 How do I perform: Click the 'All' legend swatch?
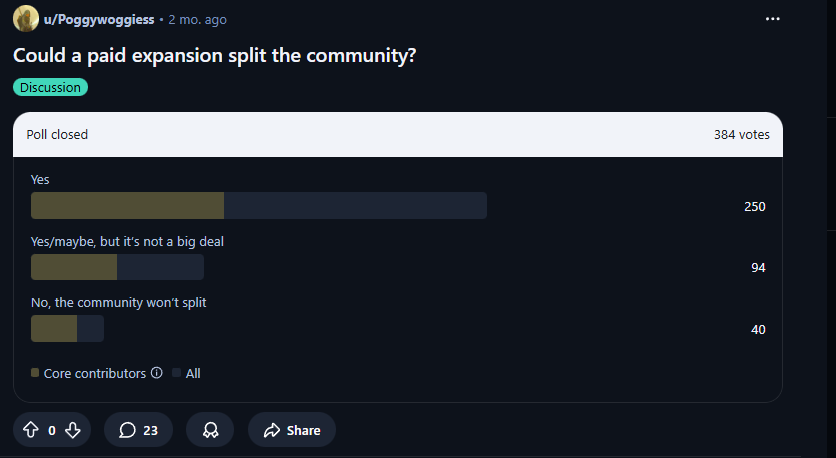click(x=176, y=373)
